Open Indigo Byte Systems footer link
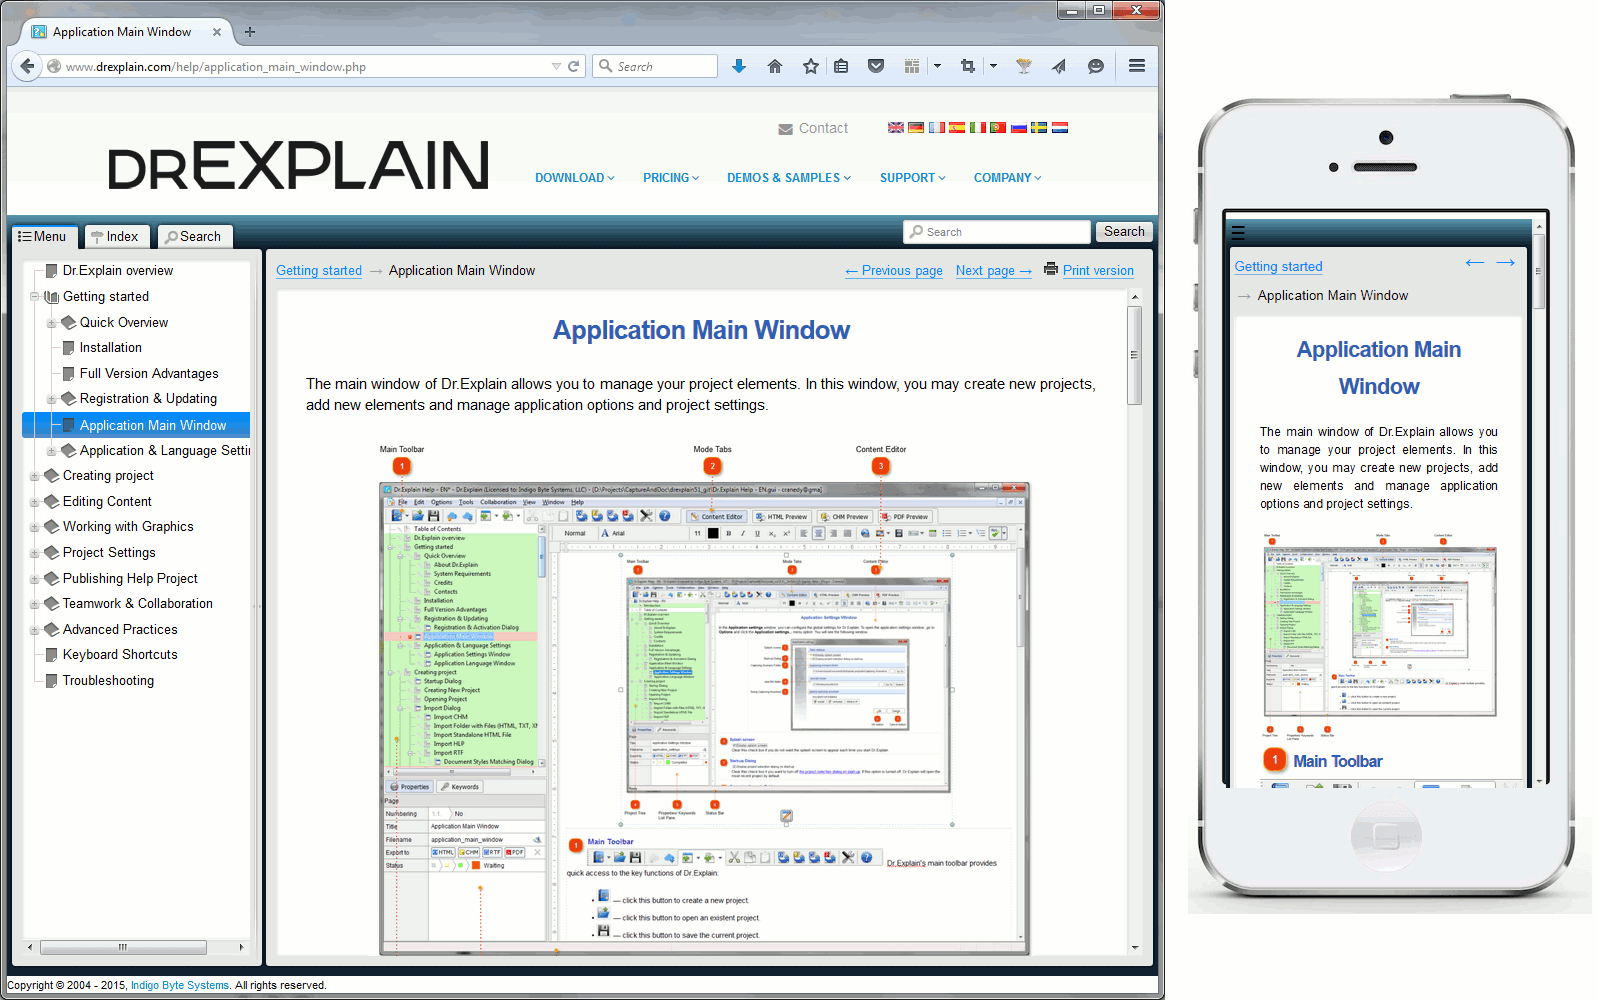Image resolution: width=1598 pixels, height=1000 pixels. [x=180, y=985]
